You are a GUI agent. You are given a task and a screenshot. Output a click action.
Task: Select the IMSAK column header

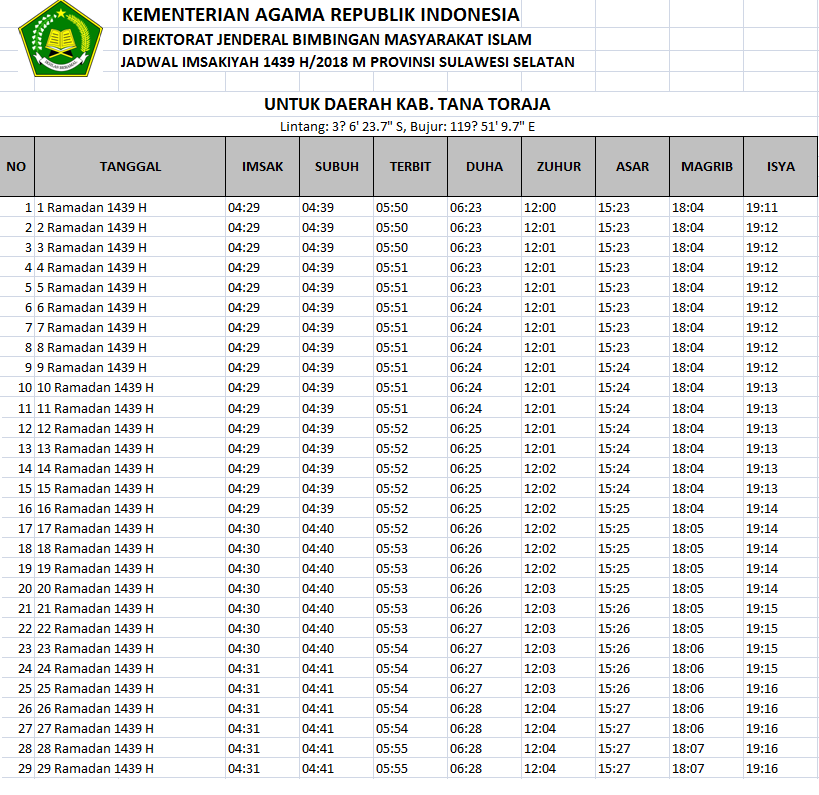(262, 167)
